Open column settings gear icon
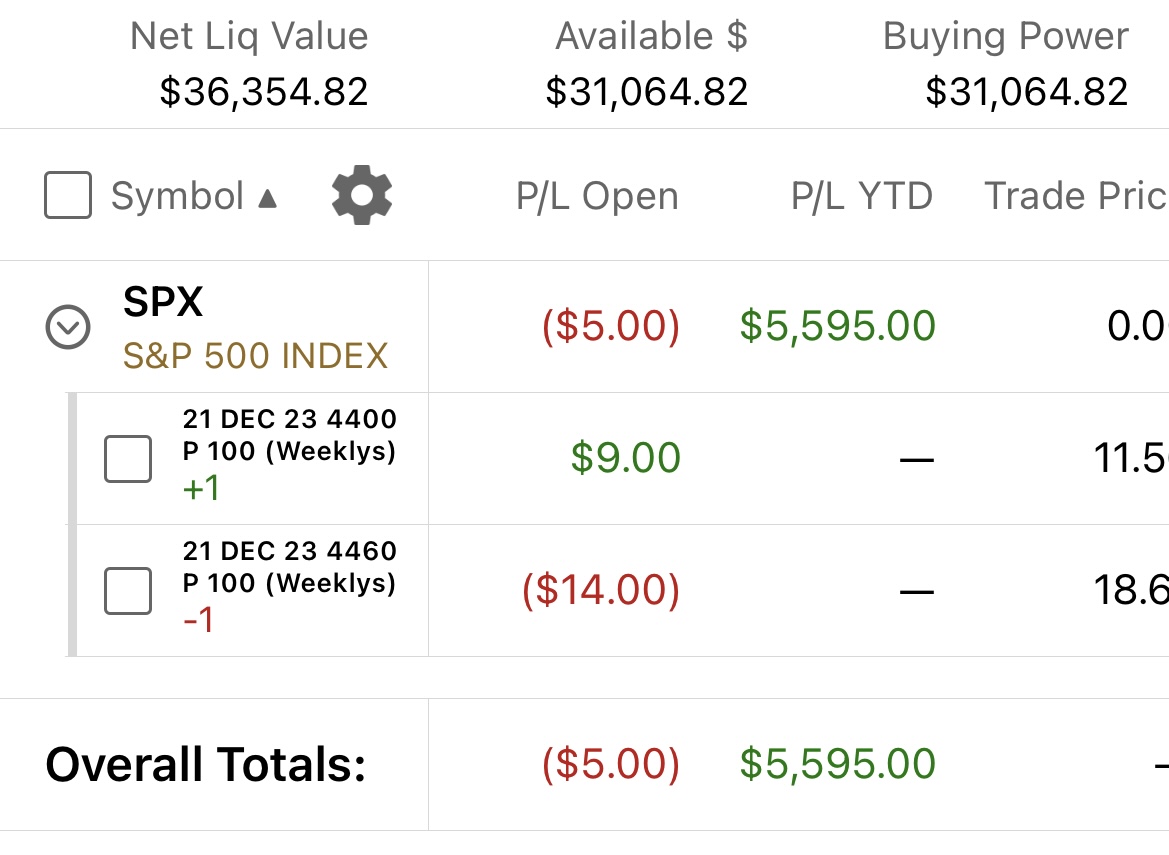1169x855 pixels. 362,195
